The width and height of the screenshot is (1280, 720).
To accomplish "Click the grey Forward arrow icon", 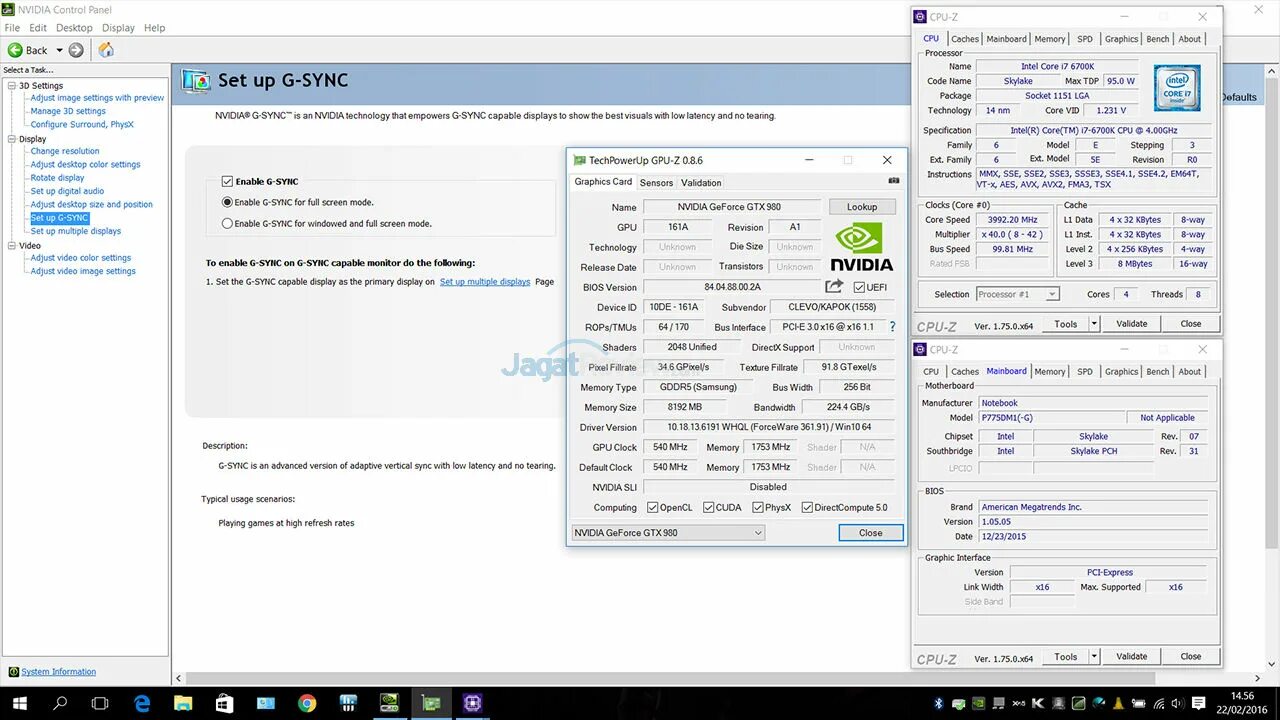I will tap(76, 50).
